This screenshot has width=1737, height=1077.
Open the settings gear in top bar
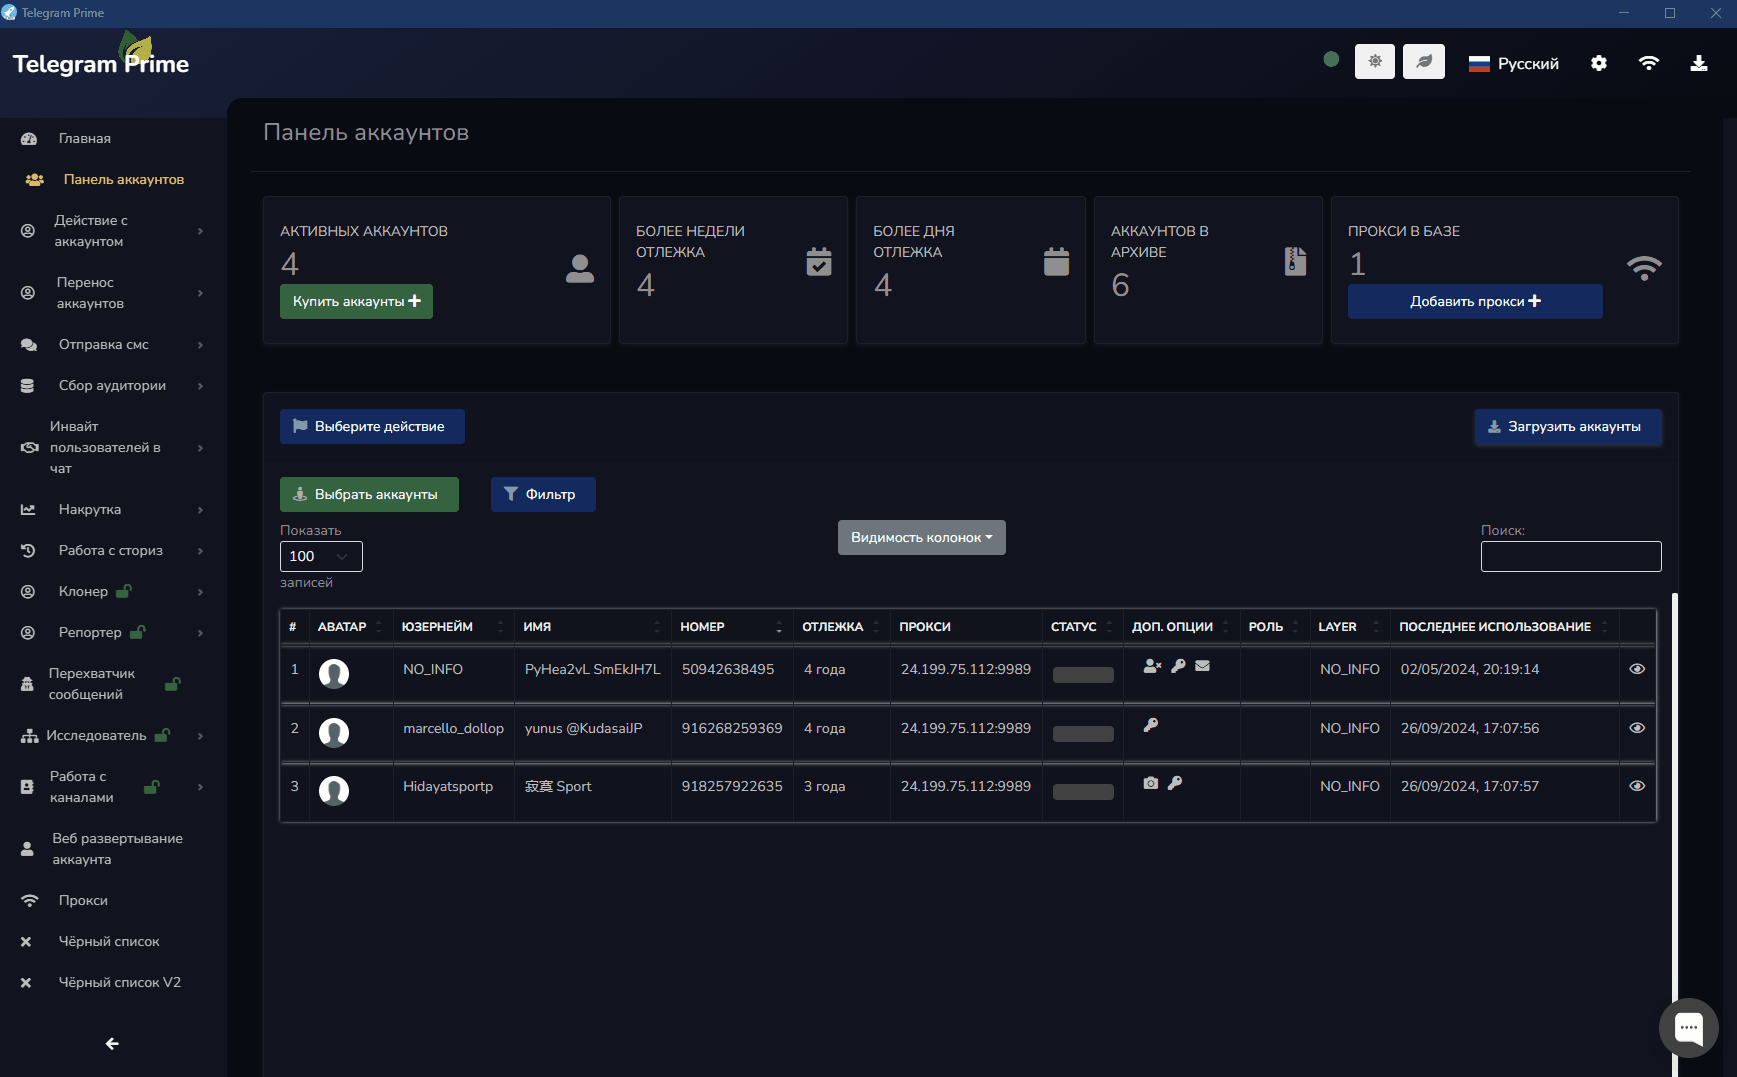click(1599, 63)
